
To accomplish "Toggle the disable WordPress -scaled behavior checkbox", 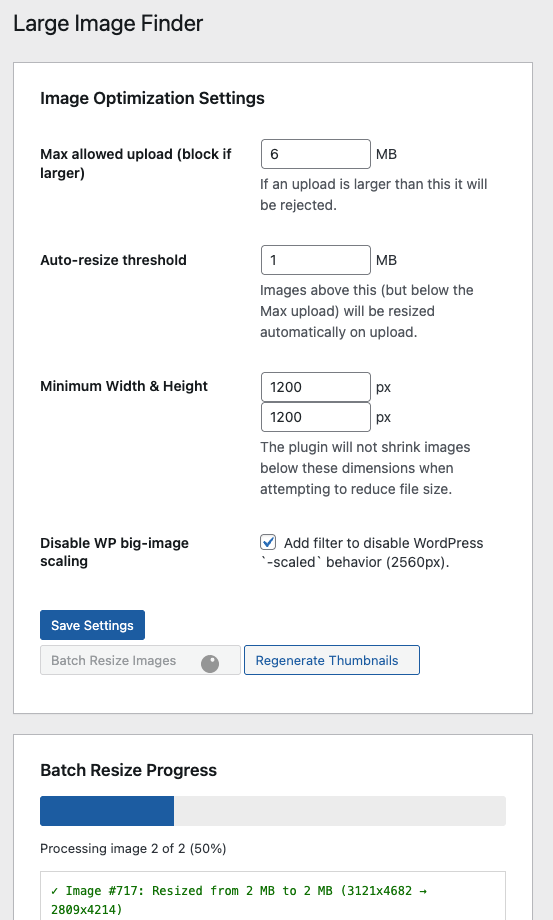I will point(268,542).
